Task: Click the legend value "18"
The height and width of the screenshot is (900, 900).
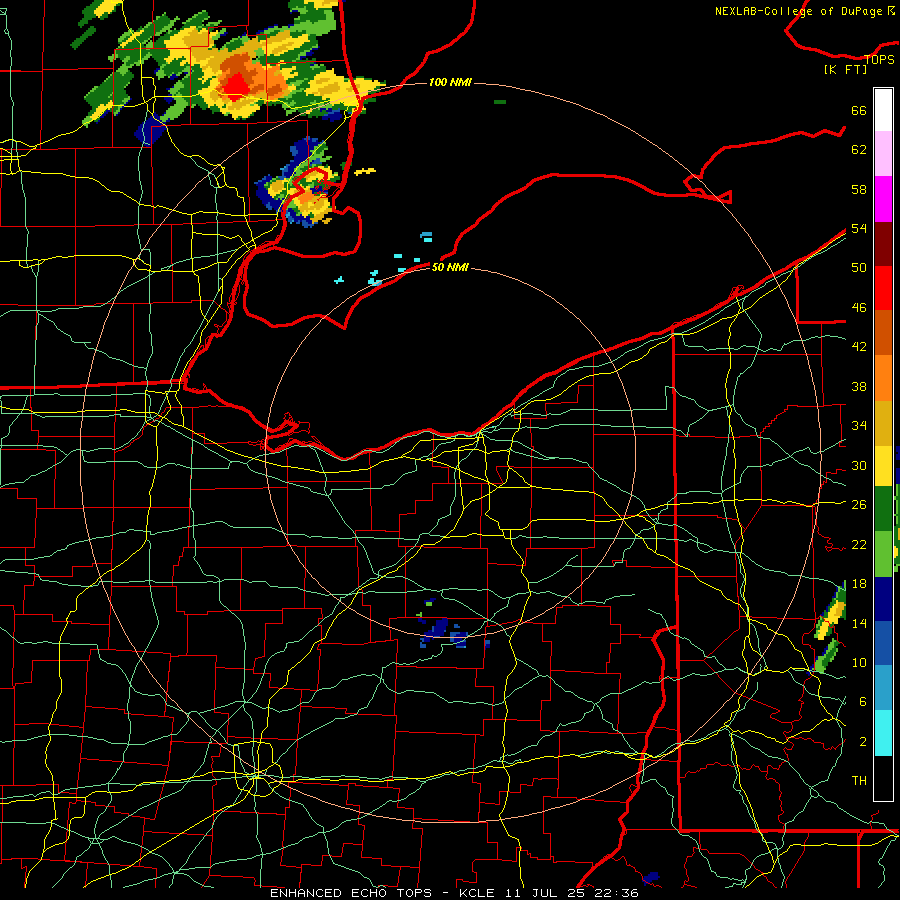Action: tap(859, 584)
